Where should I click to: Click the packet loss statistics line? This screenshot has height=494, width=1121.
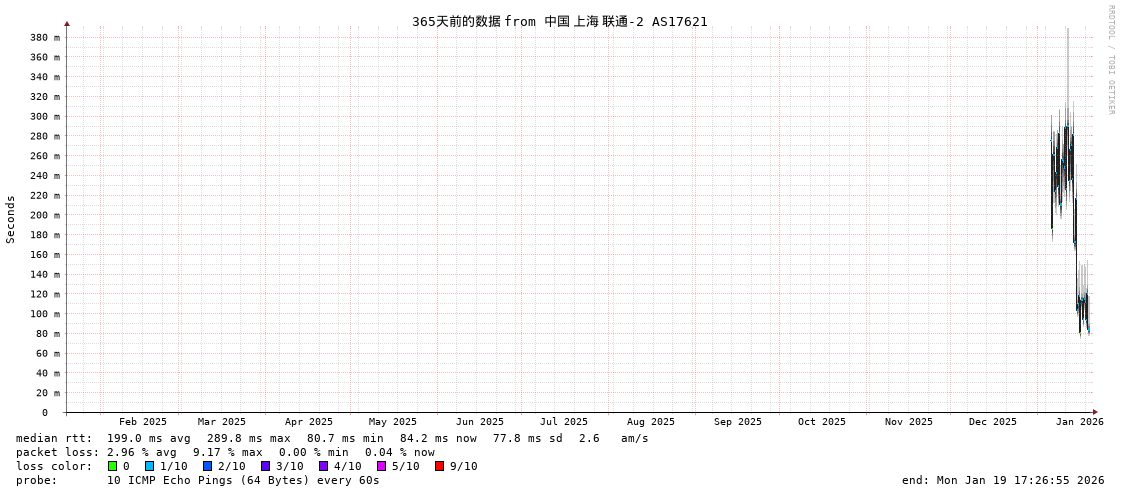click(x=225, y=452)
